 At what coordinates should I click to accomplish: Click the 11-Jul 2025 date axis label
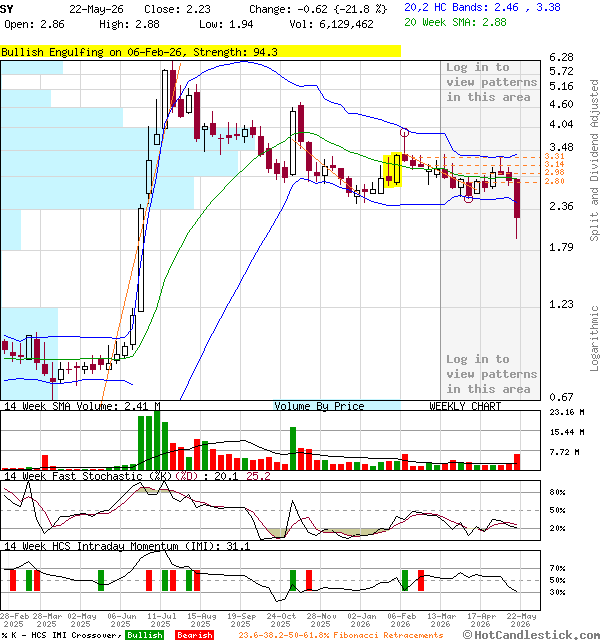[x=161, y=620]
